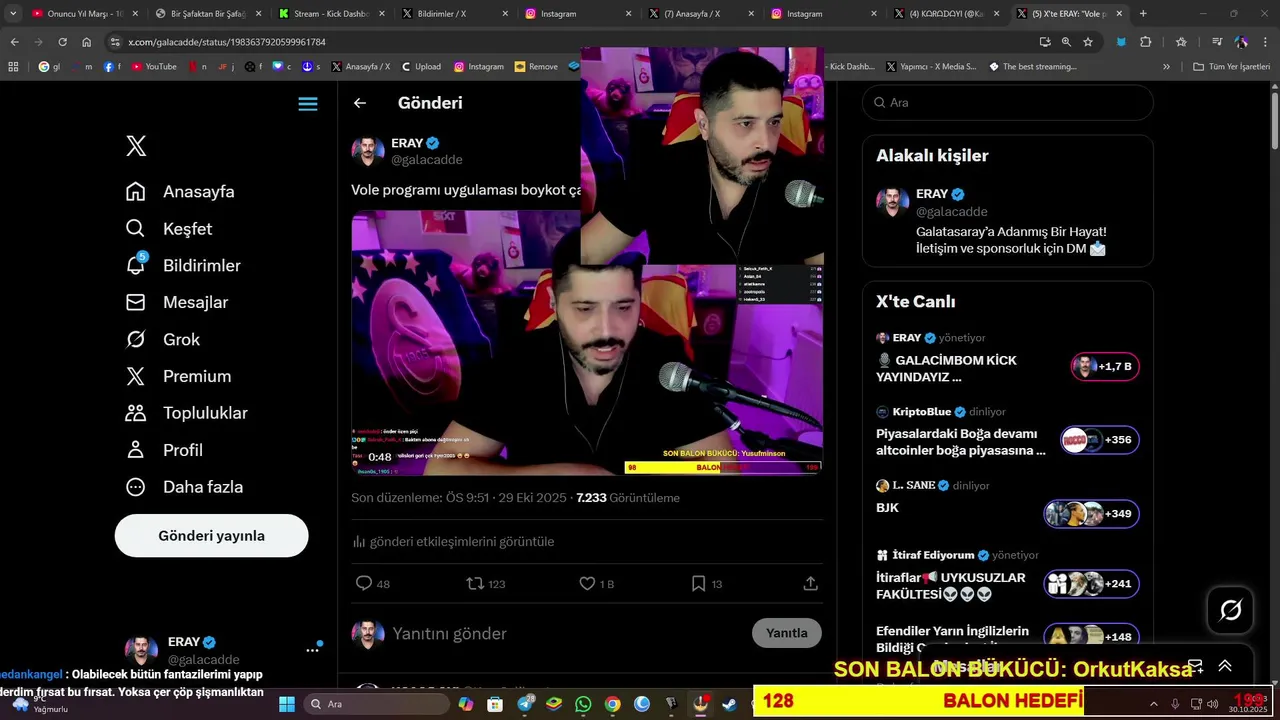Open 'Tüm Yer İşaretleri' folder
The height and width of the screenshot is (720, 1280).
tap(1231, 67)
